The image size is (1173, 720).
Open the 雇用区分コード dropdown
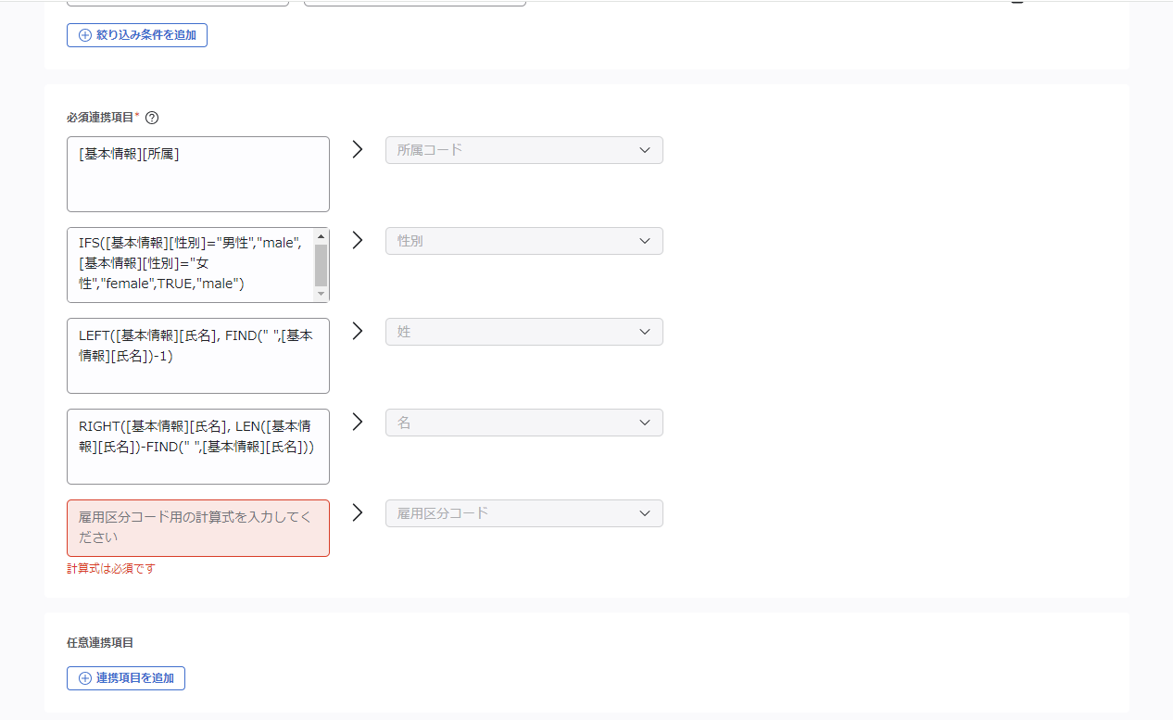coord(524,513)
